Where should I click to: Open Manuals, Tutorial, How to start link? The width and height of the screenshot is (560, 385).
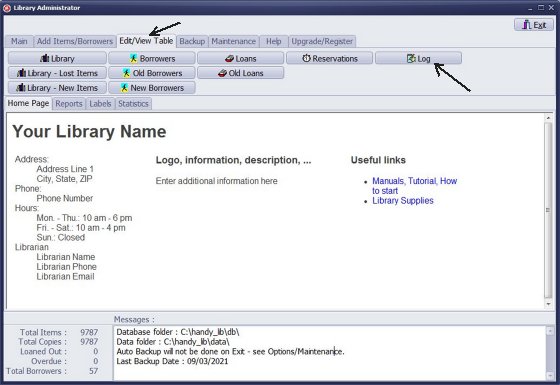(415, 186)
